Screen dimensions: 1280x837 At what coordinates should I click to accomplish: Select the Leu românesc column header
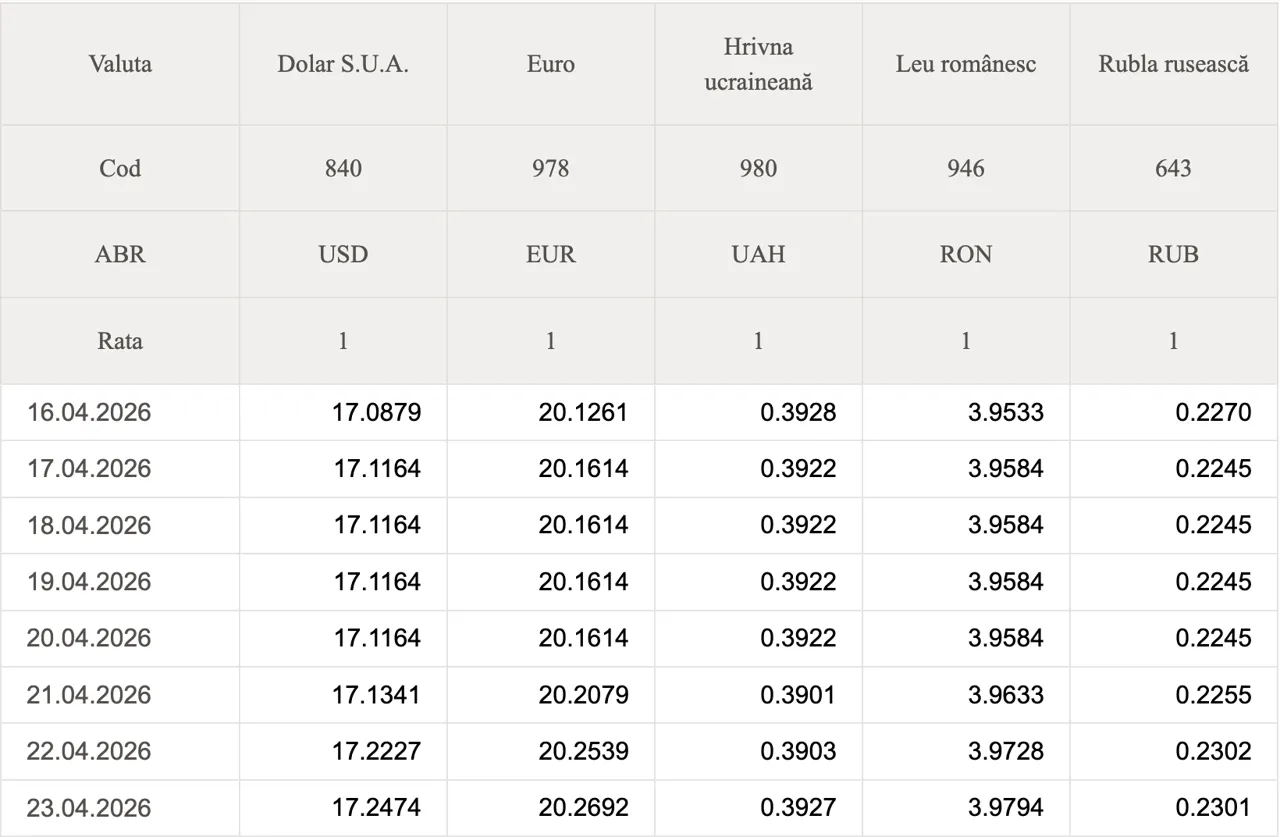pos(965,65)
